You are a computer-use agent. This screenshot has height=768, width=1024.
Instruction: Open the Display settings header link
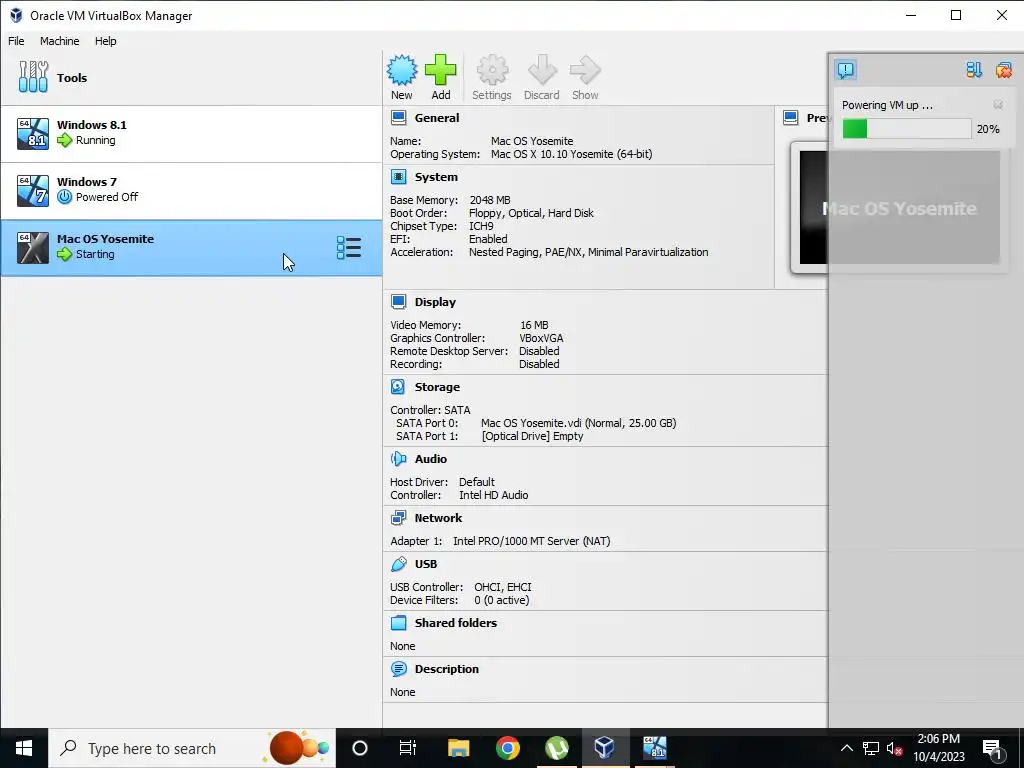click(x=435, y=302)
